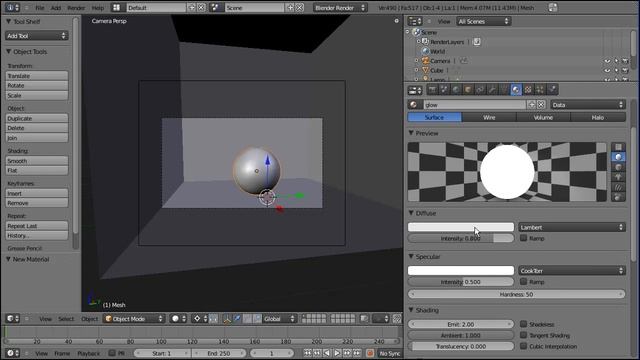Toggle visibility eye for Camera
This screenshot has height=360, width=640.
pos(607,61)
